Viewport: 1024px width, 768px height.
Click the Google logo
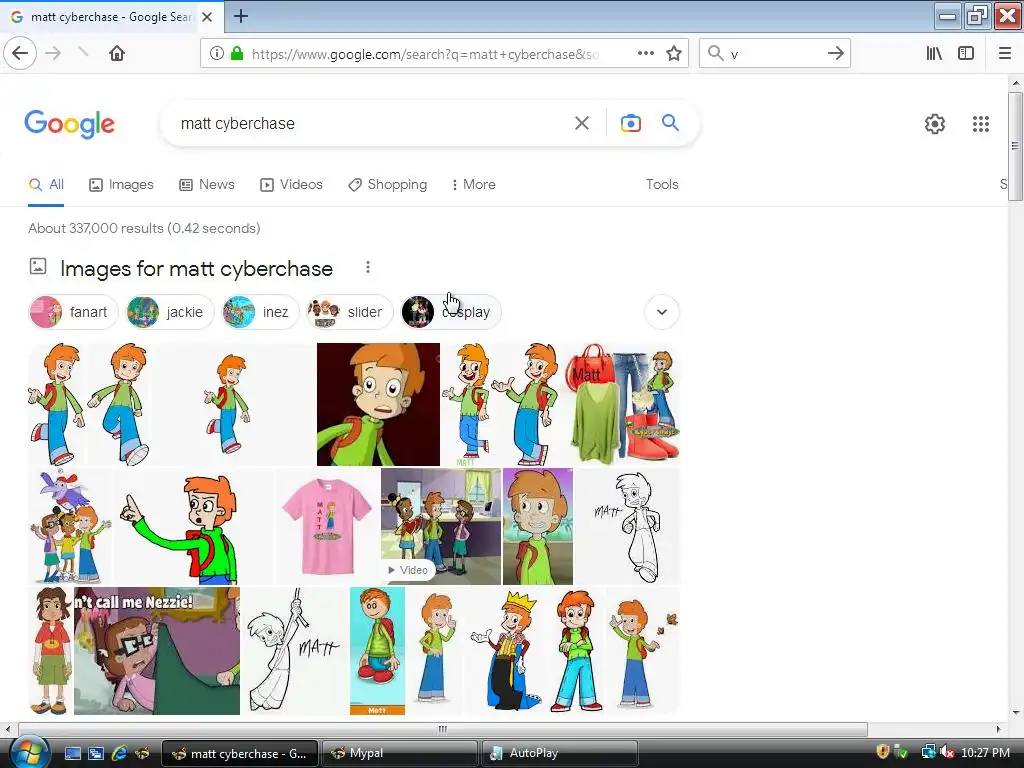coord(70,124)
